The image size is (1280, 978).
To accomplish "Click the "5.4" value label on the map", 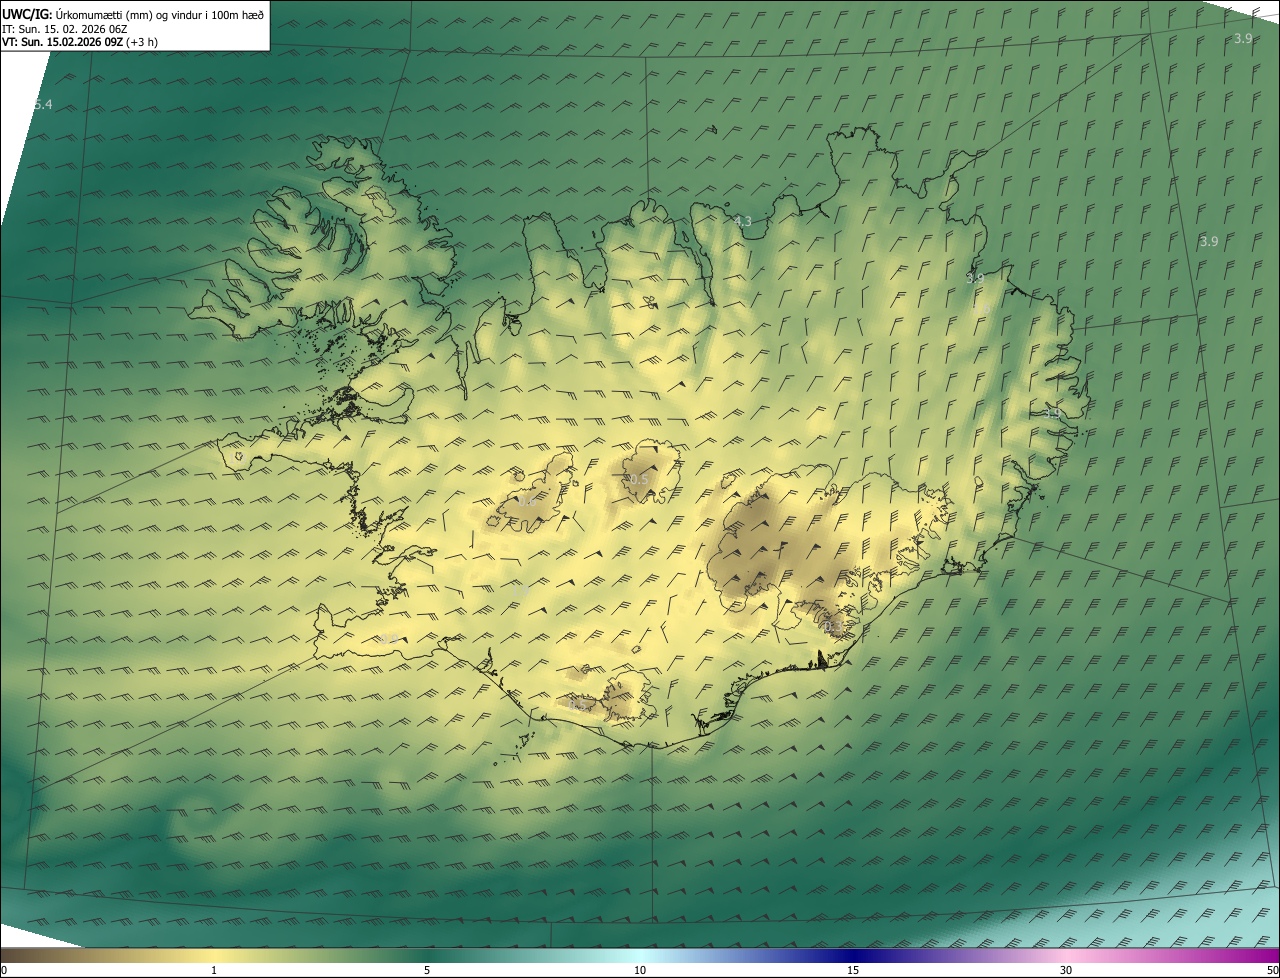I will [x=43, y=105].
